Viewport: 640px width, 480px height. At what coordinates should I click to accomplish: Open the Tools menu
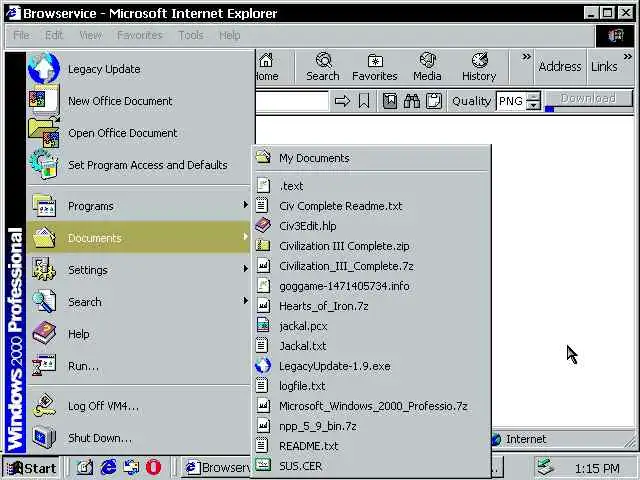(191, 35)
